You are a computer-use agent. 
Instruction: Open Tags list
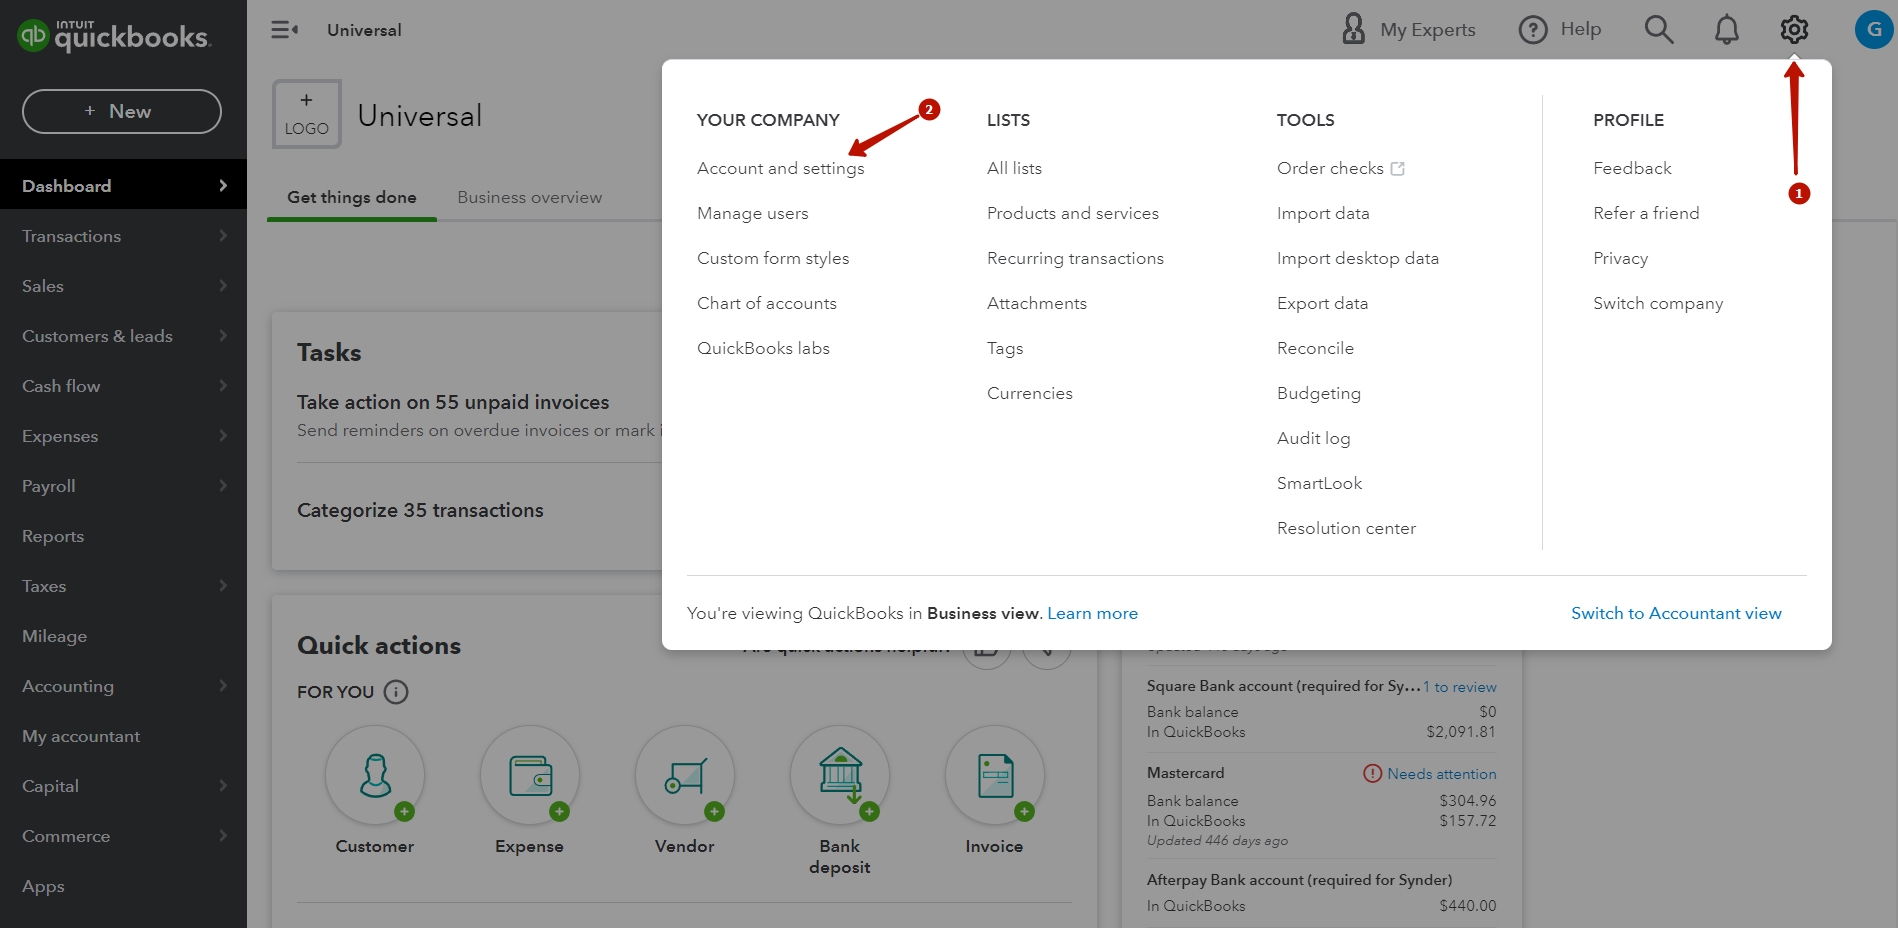(1005, 348)
